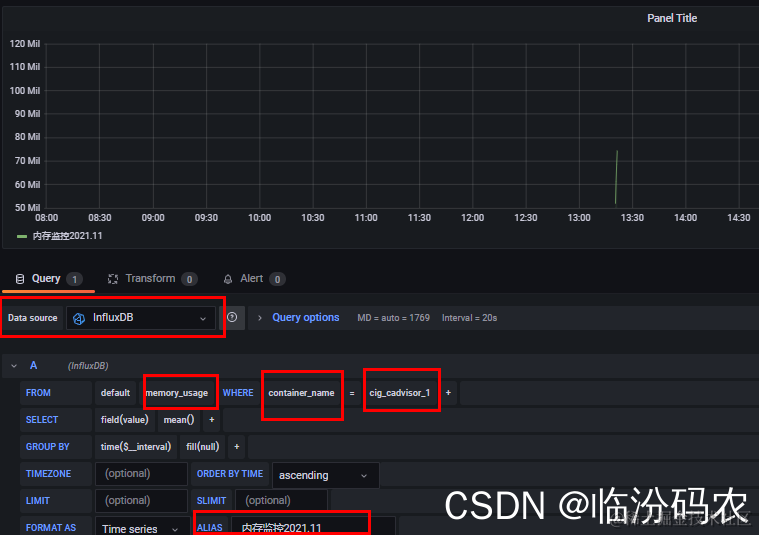Open the data source help icon
Viewport: 759px width, 535px height.
tap(232, 318)
